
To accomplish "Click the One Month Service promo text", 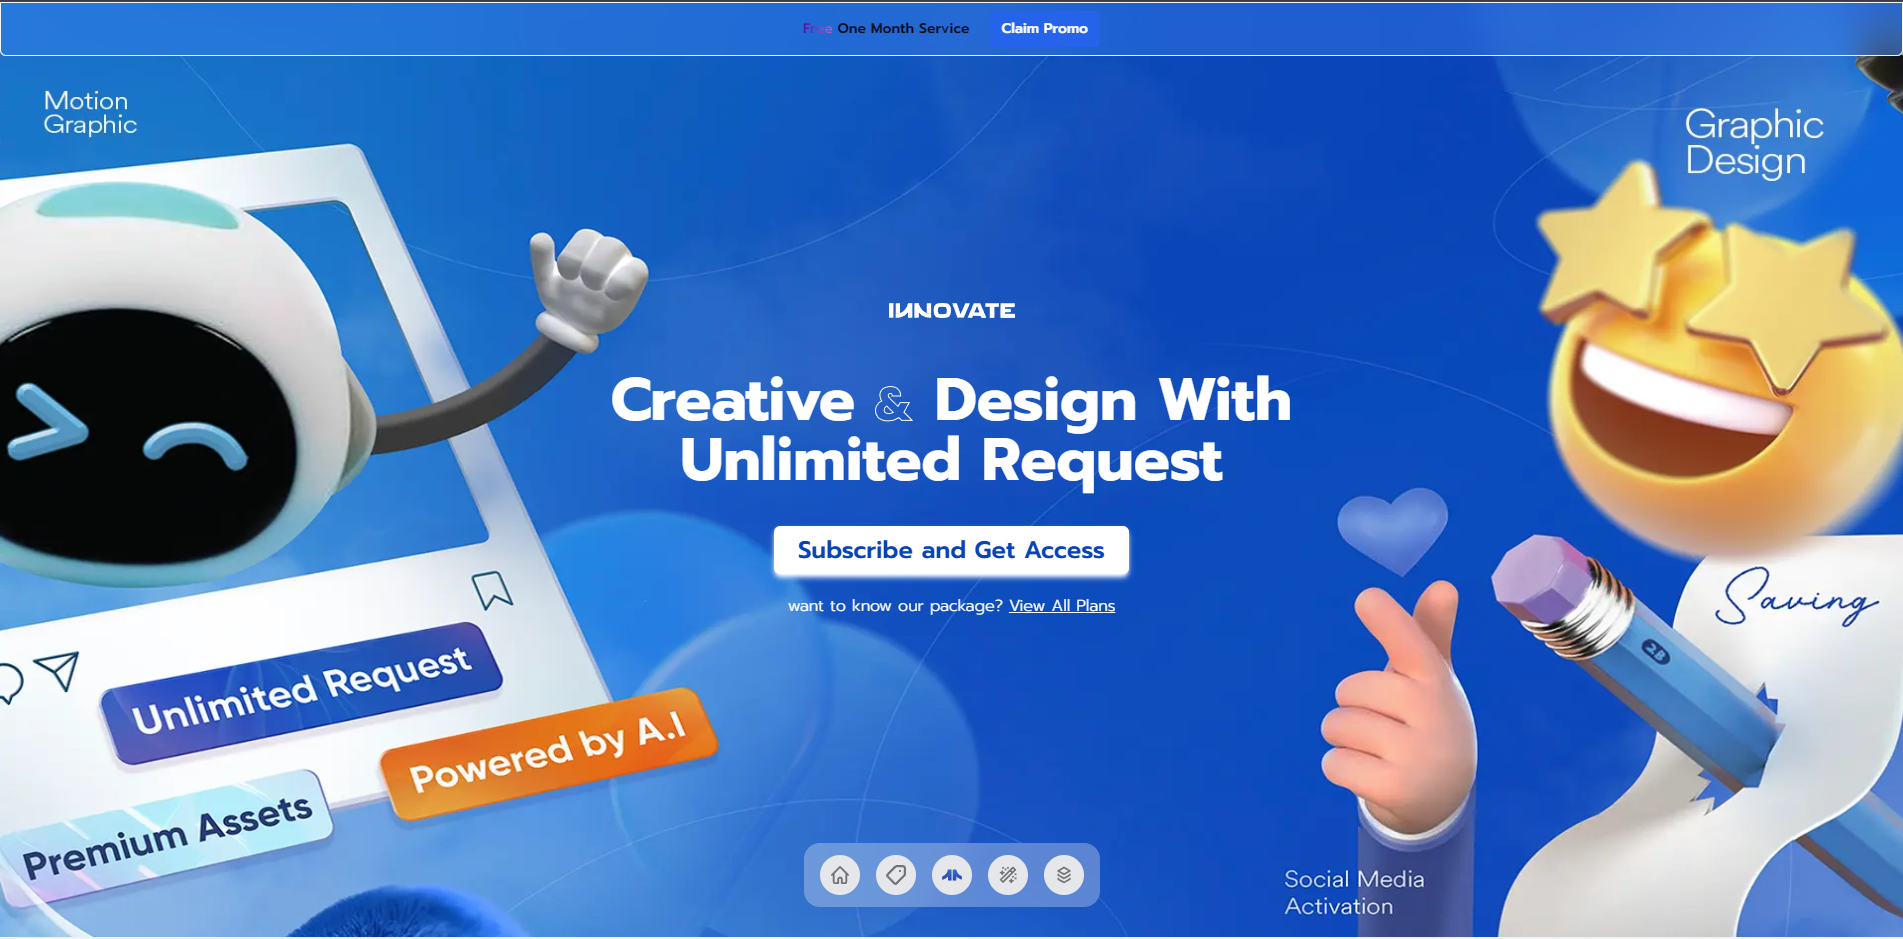I will [x=902, y=29].
